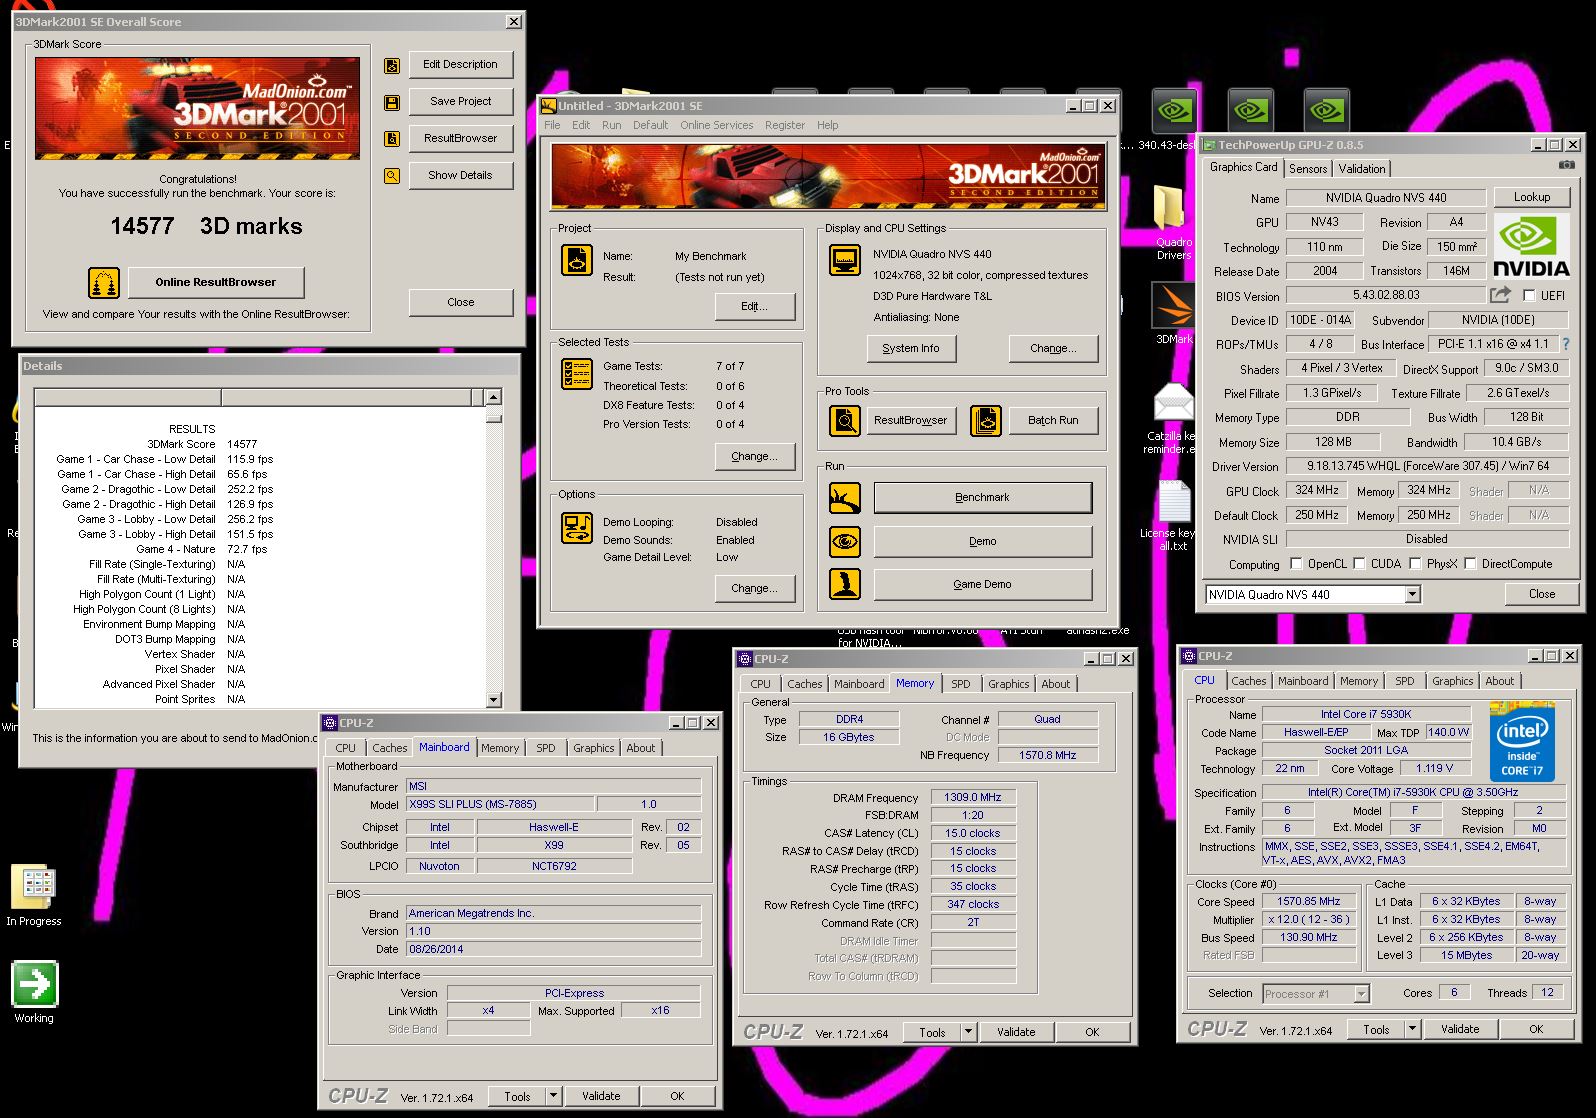Screen dimensions: 1596x1118
Task: Click the Game Demo joystick icon
Action: [845, 584]
